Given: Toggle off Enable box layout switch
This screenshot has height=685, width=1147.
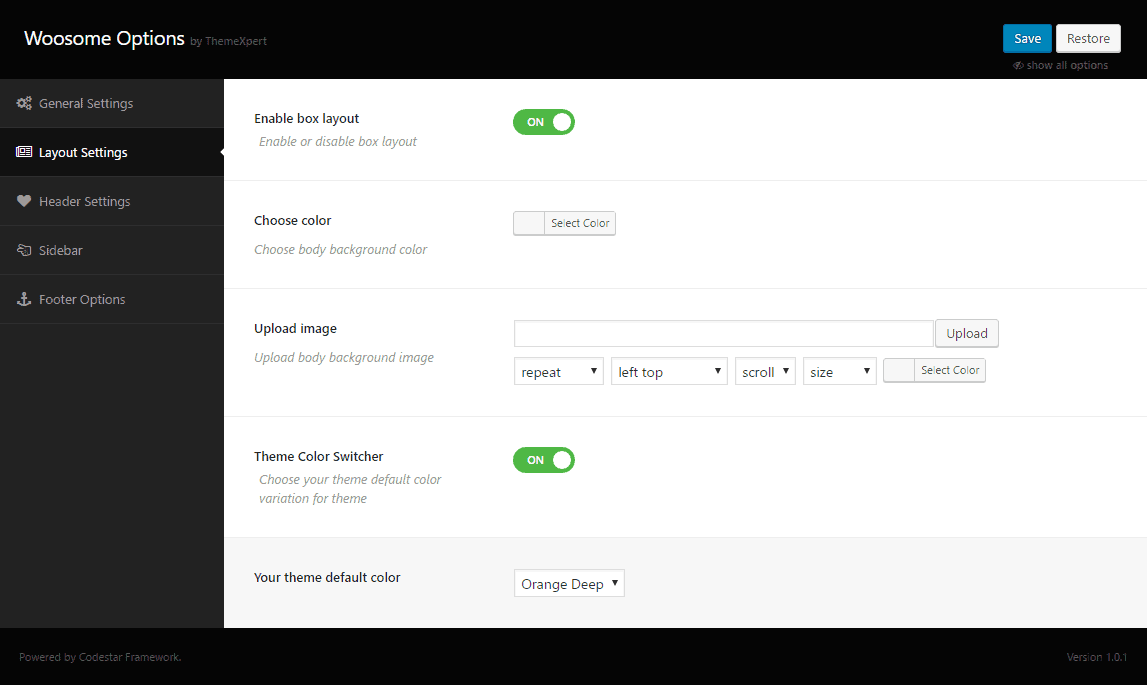Looking at the screenshot, I should [544, 121].
